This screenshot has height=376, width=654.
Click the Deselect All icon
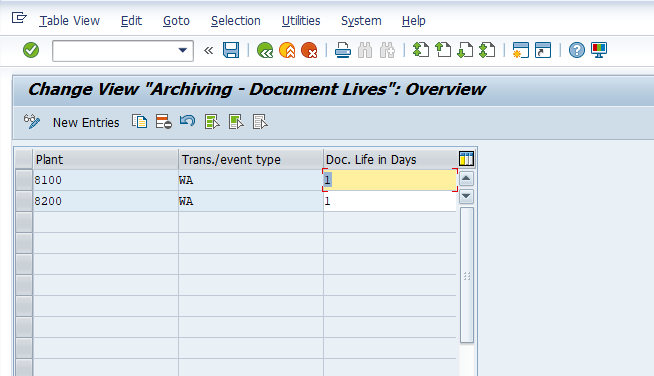[260, 122]
